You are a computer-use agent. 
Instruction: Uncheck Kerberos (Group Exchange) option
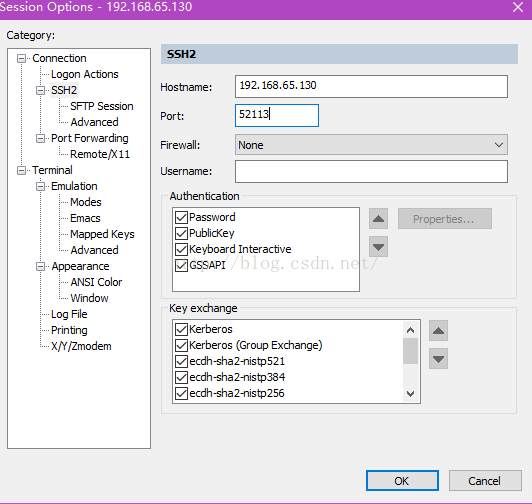pos(182,345)
